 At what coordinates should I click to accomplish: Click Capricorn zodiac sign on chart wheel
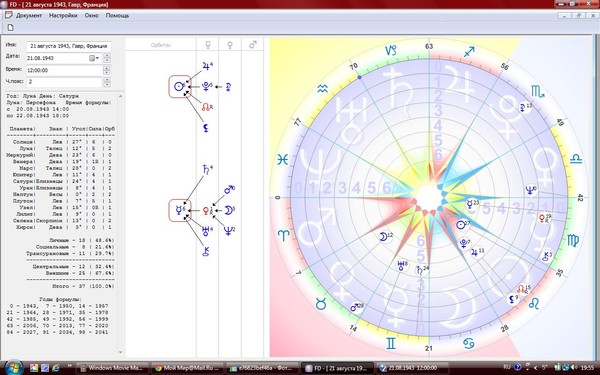click(391, 50)
